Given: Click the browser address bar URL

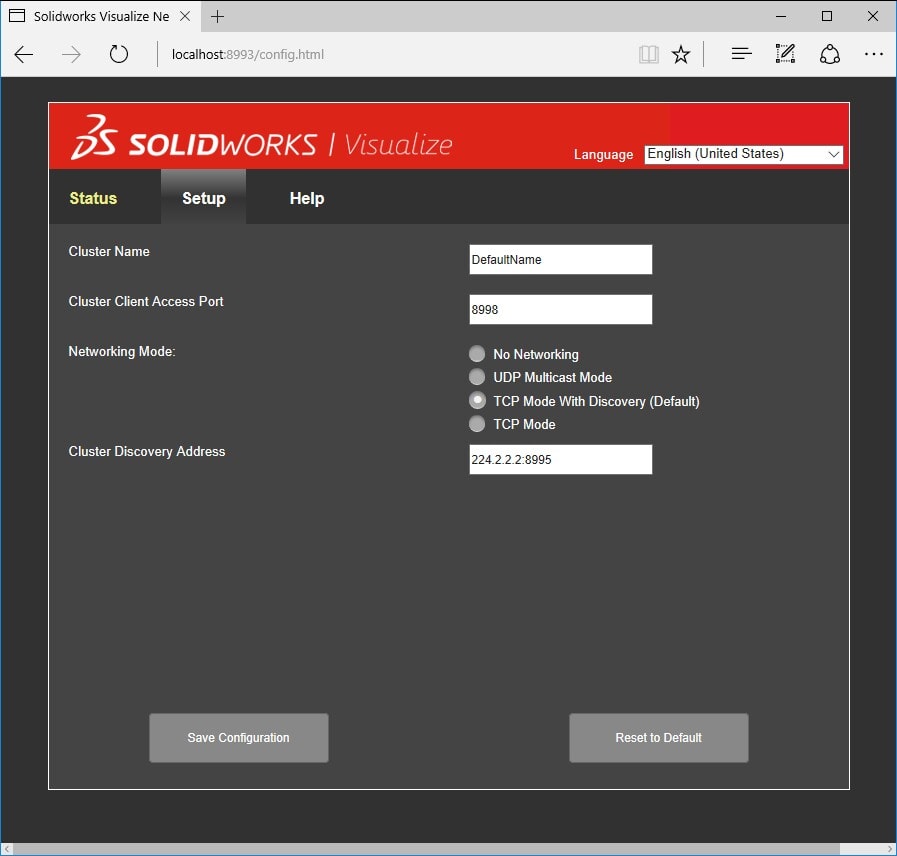Looking at the screenshot, I should (x=248, y=54).
